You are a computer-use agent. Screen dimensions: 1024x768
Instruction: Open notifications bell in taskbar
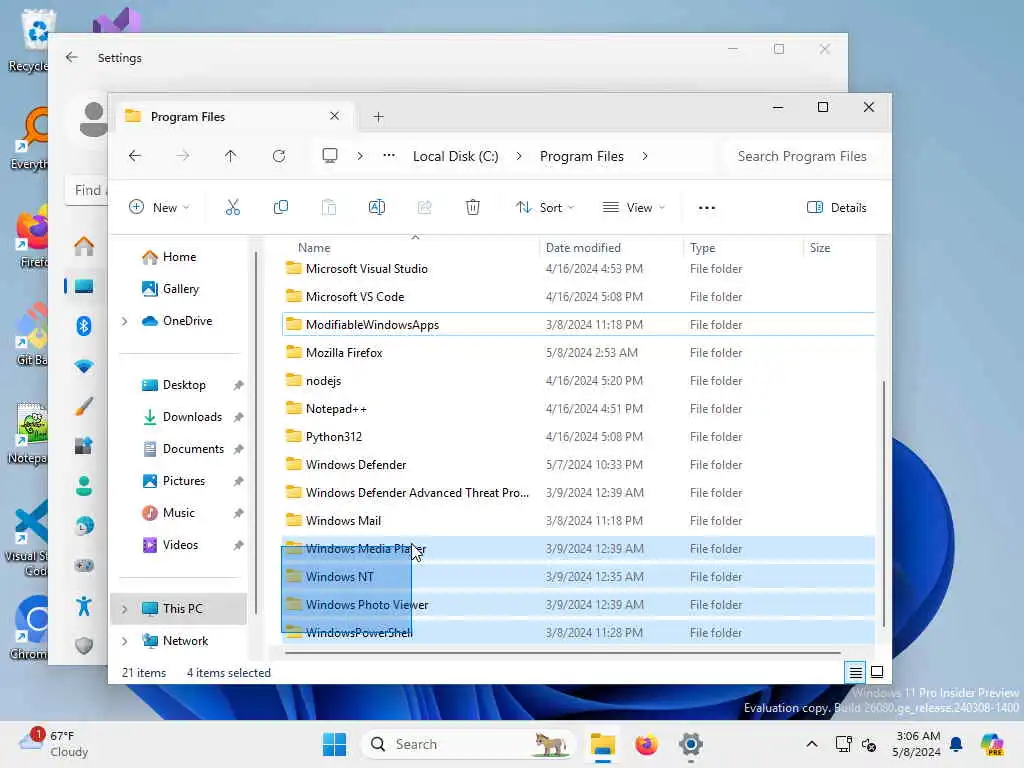tap(956, 744)
